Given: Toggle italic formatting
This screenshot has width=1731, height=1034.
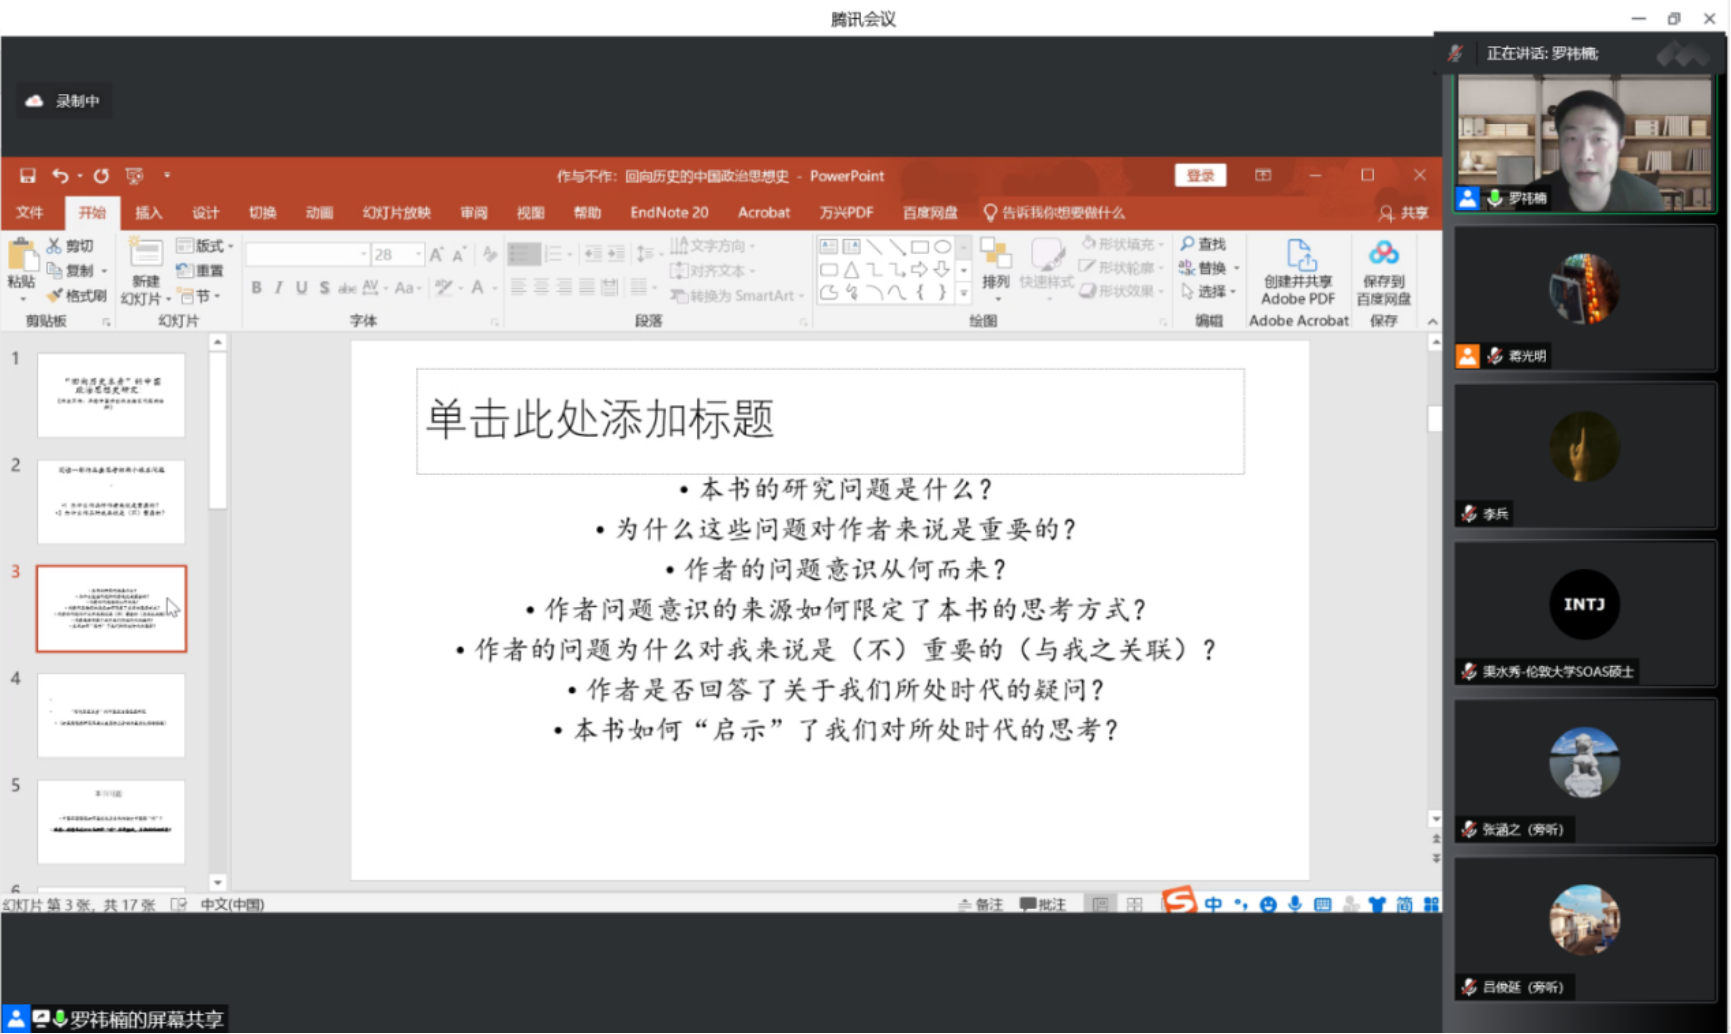Looking at the screenshot, I should point(280,287).
